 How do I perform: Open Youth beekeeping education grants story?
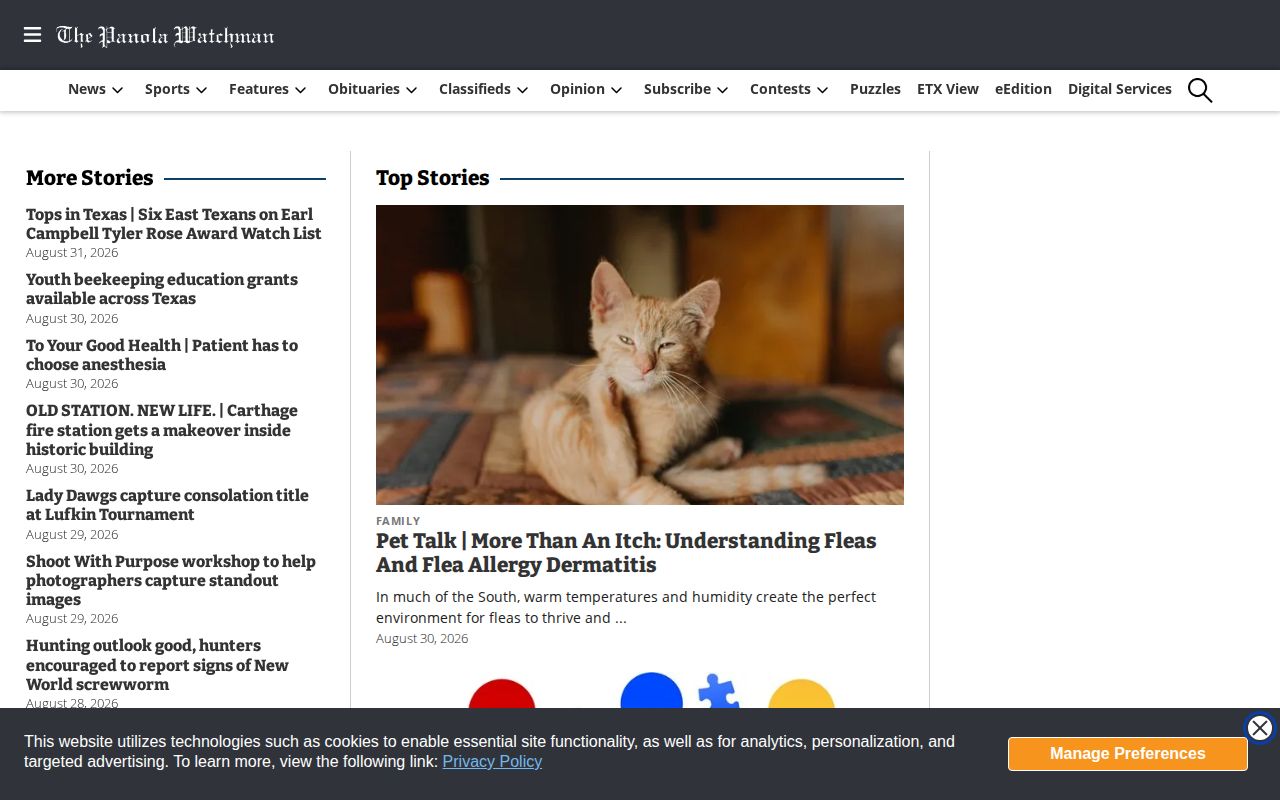coord(162,289)
